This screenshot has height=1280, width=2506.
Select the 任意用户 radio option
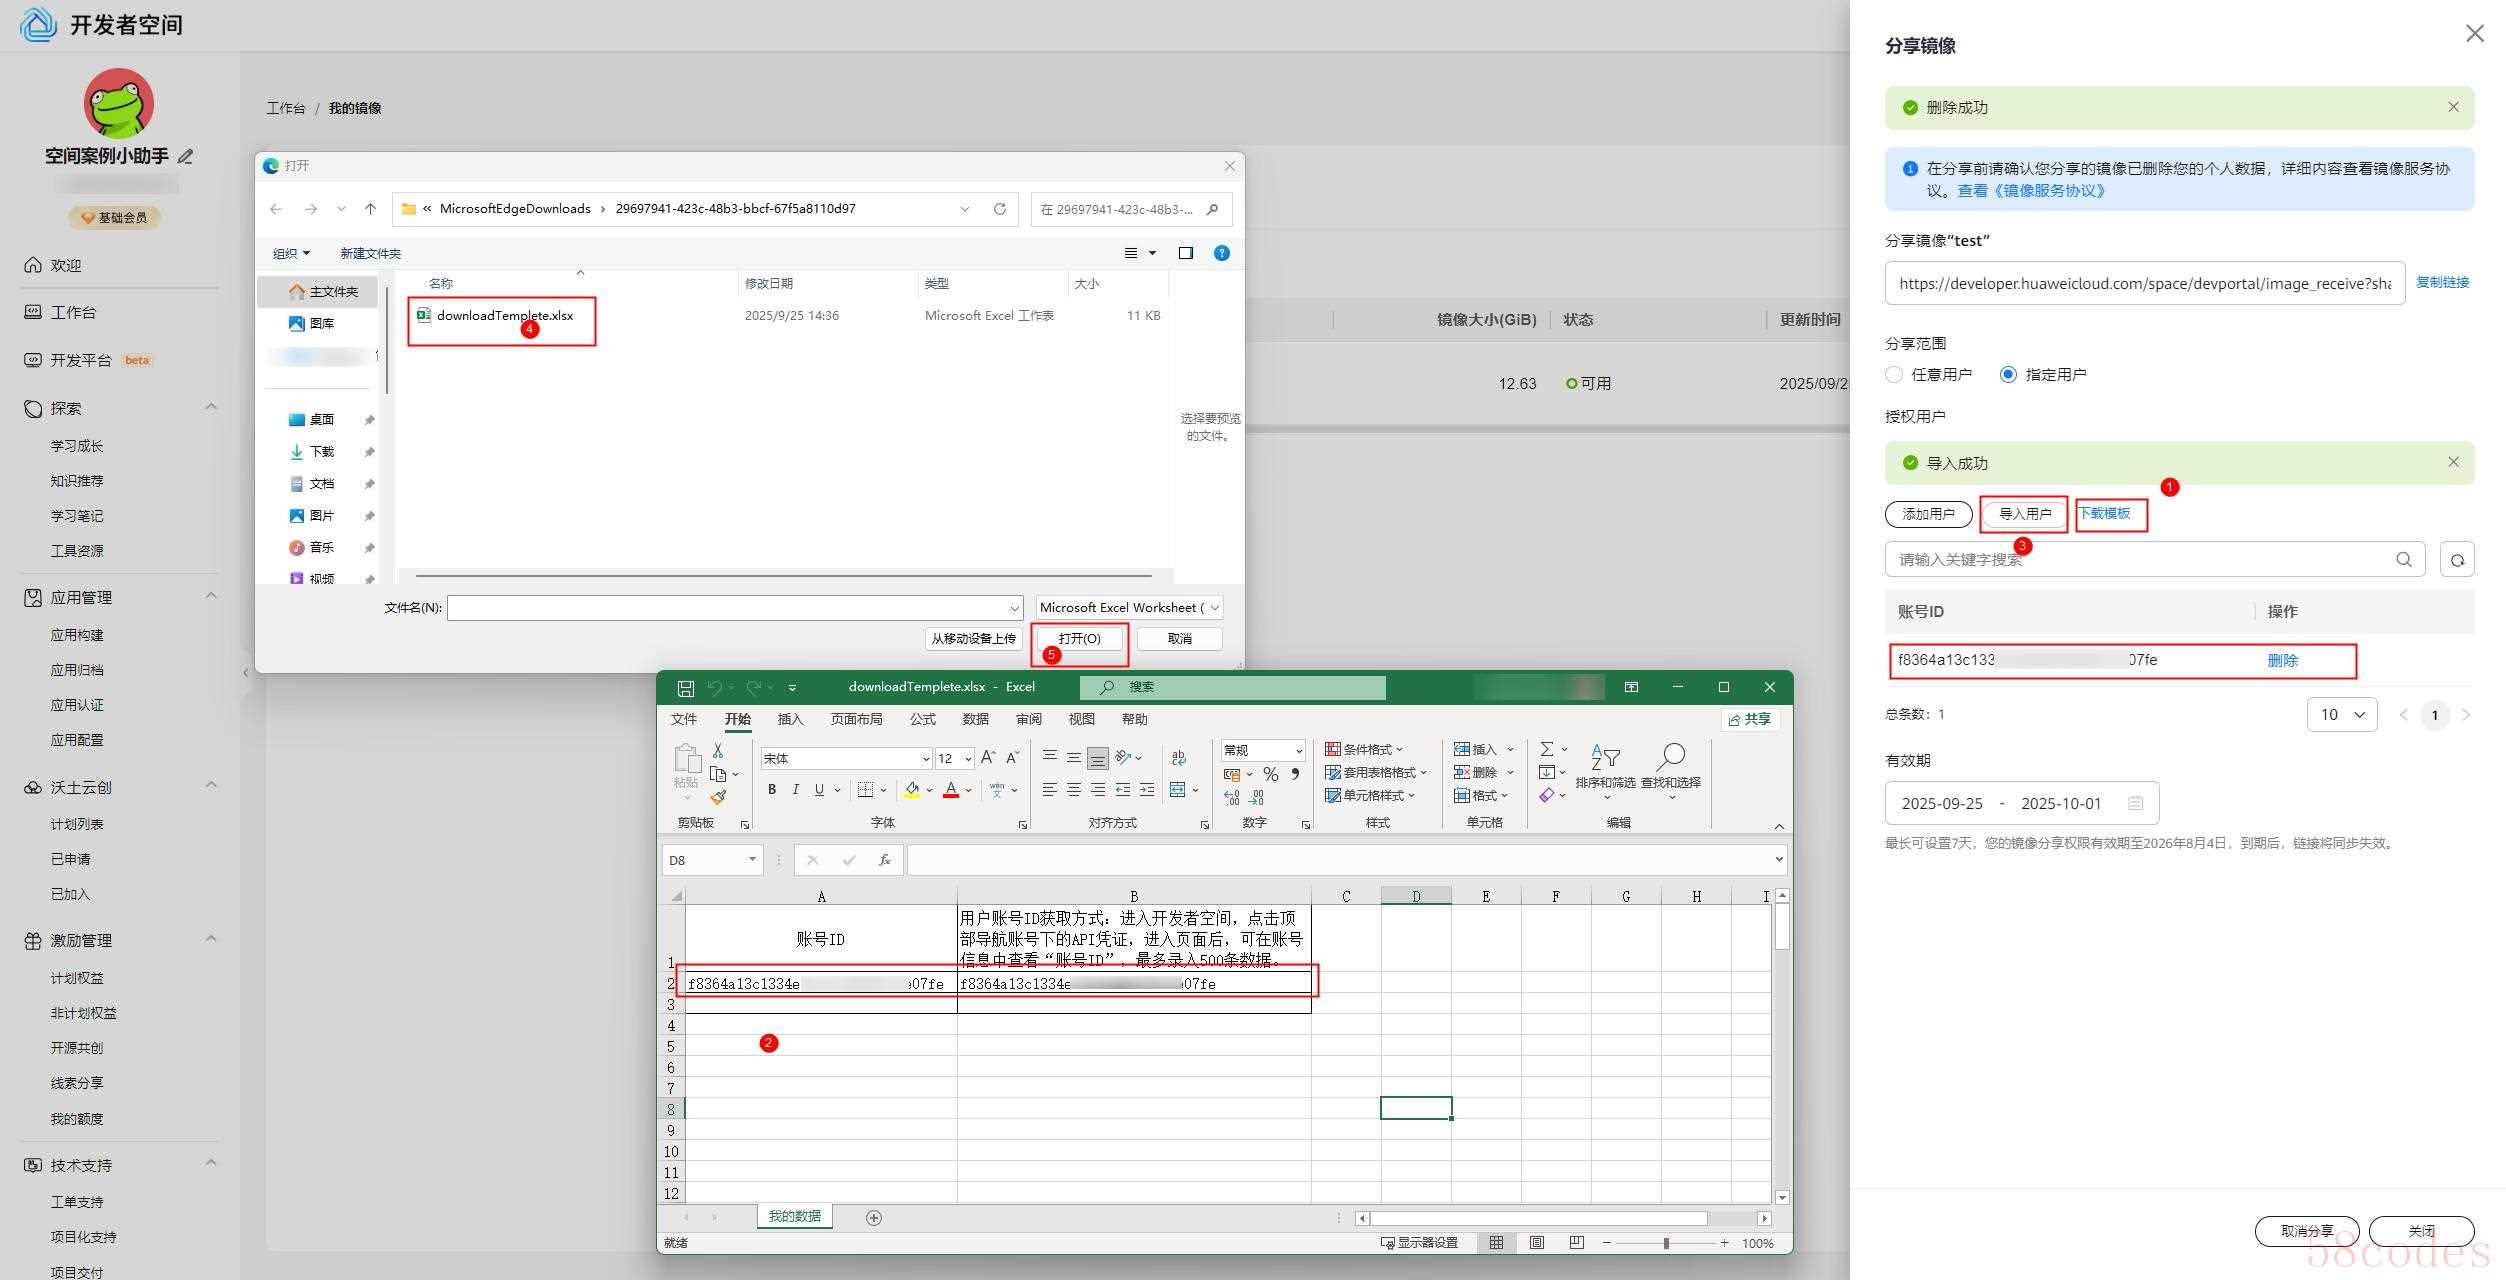coord(1894,375)
